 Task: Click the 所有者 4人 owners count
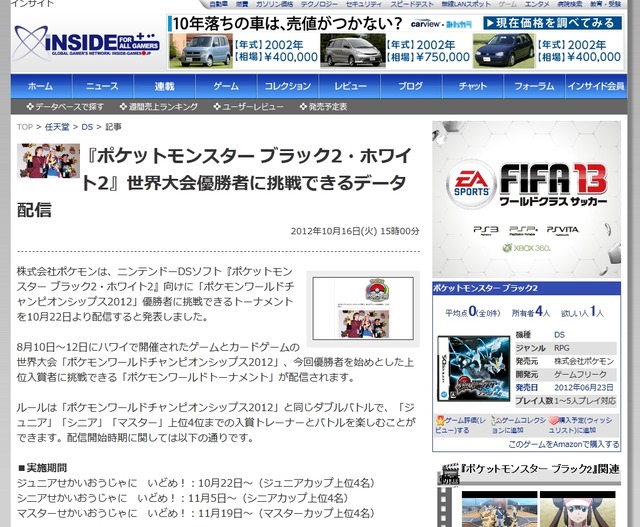(x=531, y=312)
